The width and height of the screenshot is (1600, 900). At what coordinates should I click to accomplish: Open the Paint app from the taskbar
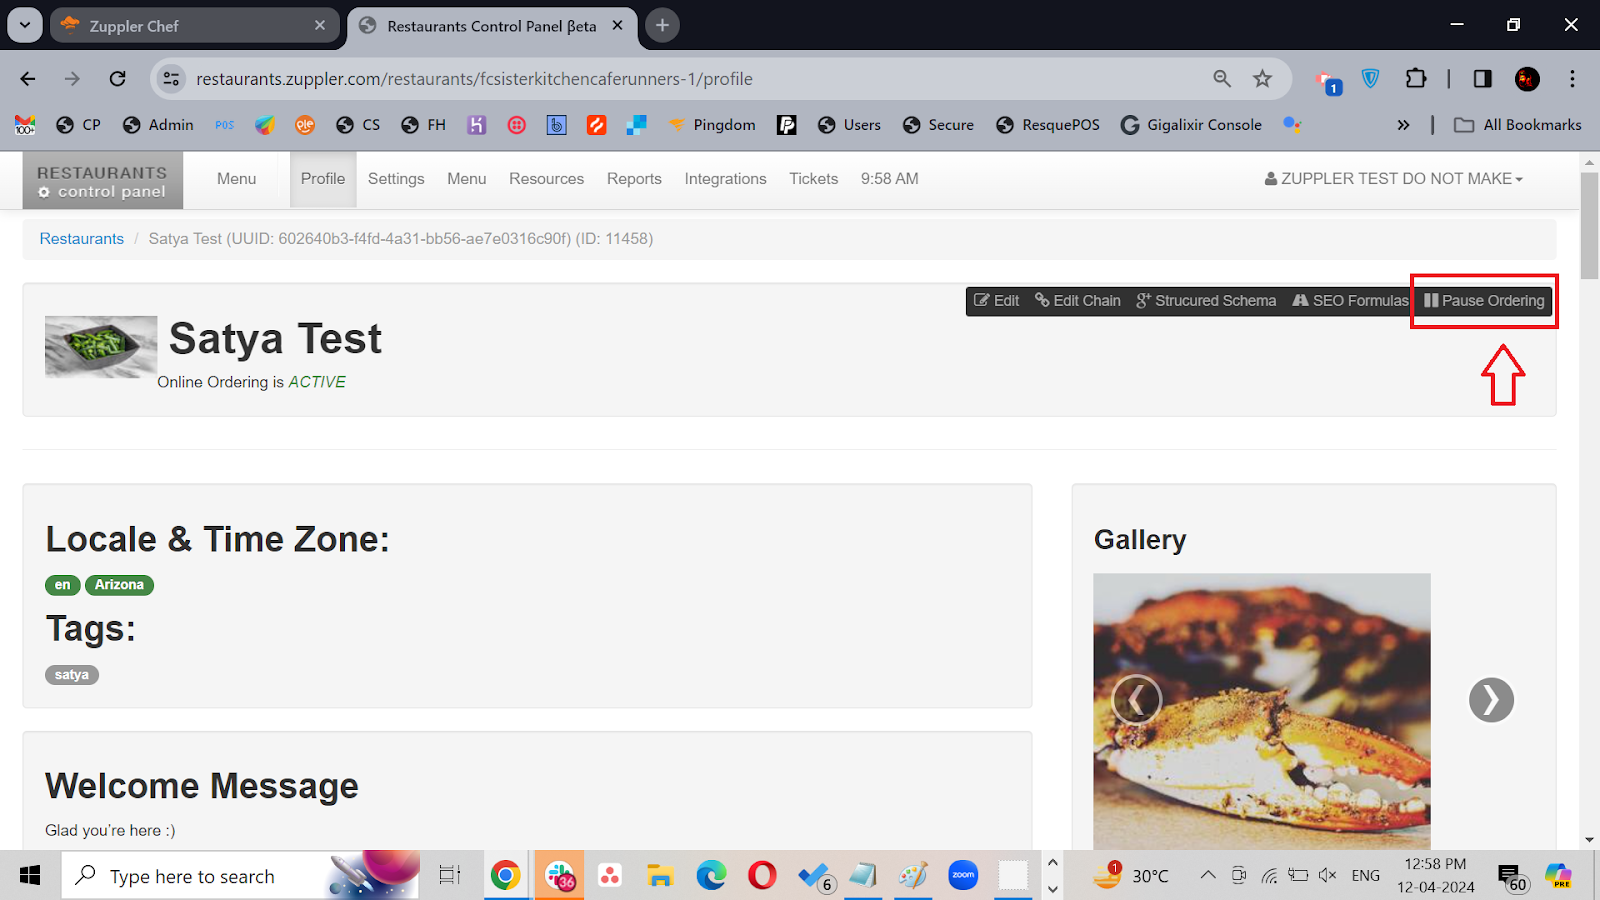pos(912,876)
